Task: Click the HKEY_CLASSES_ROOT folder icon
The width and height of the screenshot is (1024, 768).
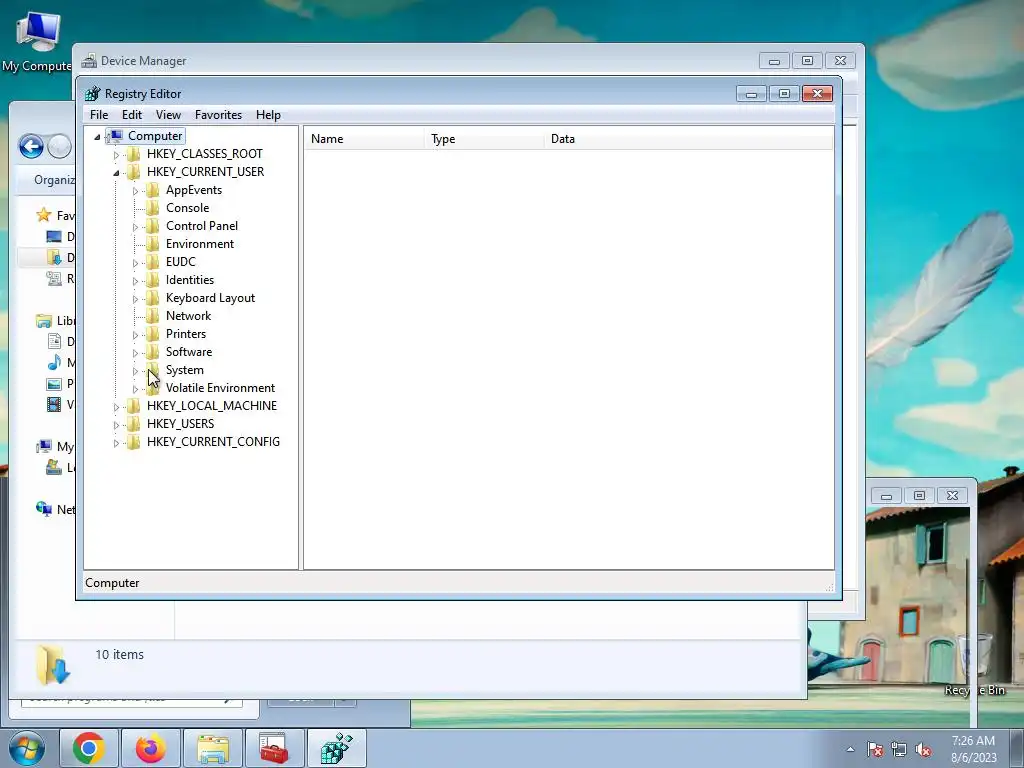Action: pyautogui.click(x=133, y=154)
